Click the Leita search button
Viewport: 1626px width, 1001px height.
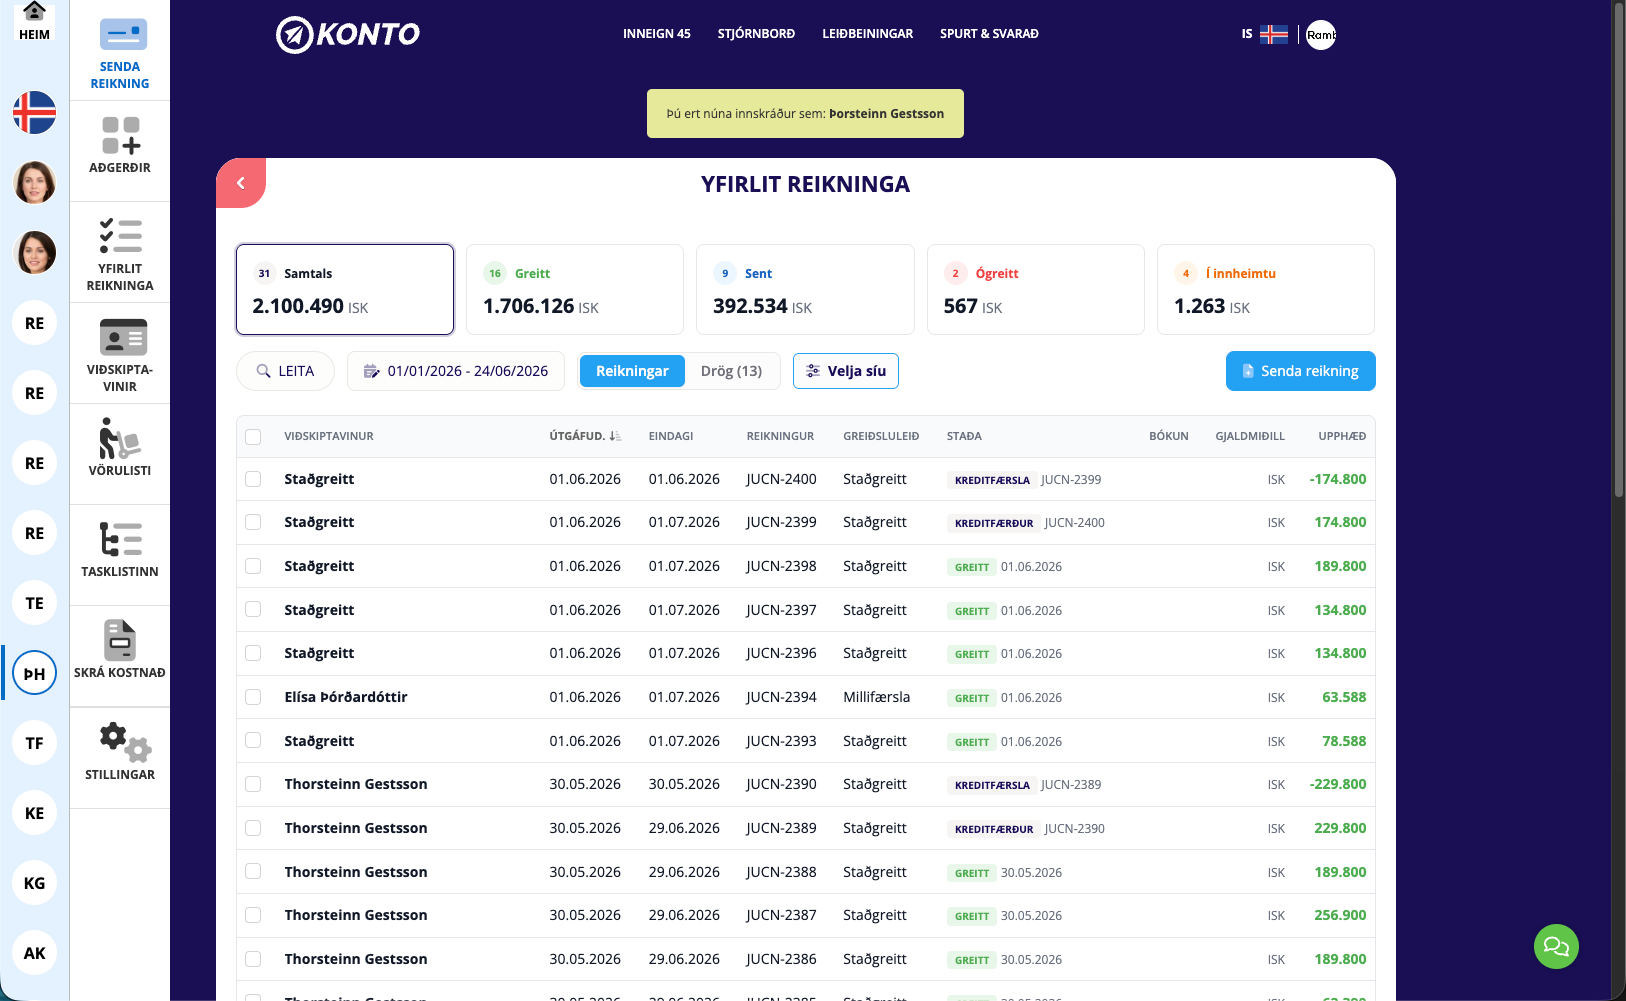(x=286, y=371)
